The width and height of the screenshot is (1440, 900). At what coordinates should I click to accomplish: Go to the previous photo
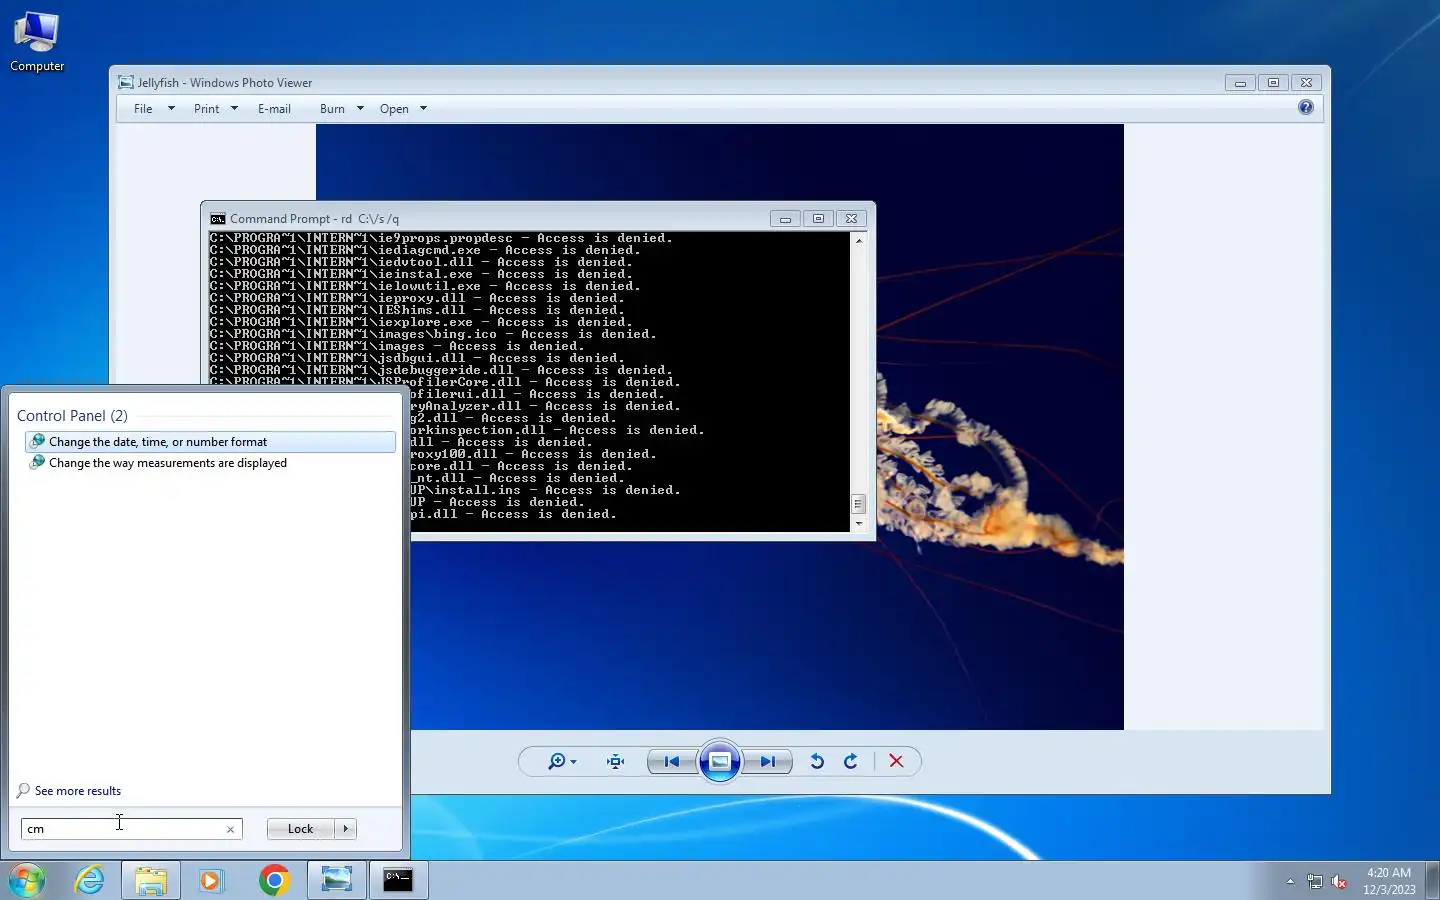pos(672,762)
